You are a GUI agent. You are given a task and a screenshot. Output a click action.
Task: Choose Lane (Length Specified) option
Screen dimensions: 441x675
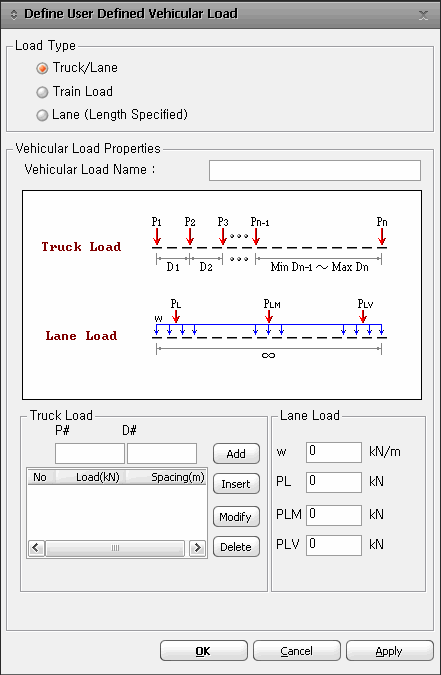tap(42, 115)
